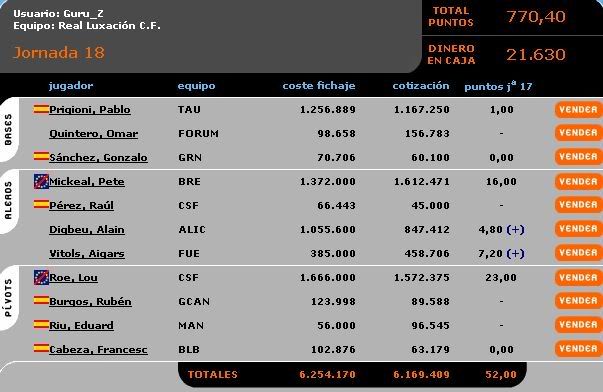Viewport: 603px width, 392px height.
Task: Expand the (+) points detail for Digbeu
Action: pyautogui.click(x=515, y=230)
